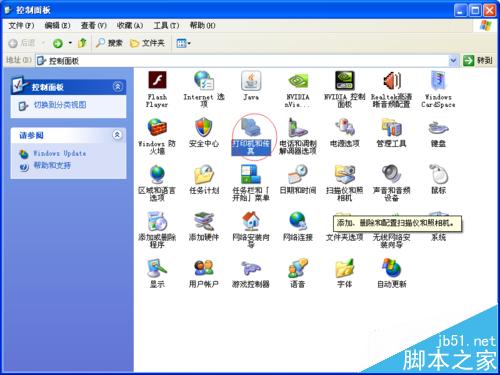Open Windows CardSpace icon

[438, 81]
